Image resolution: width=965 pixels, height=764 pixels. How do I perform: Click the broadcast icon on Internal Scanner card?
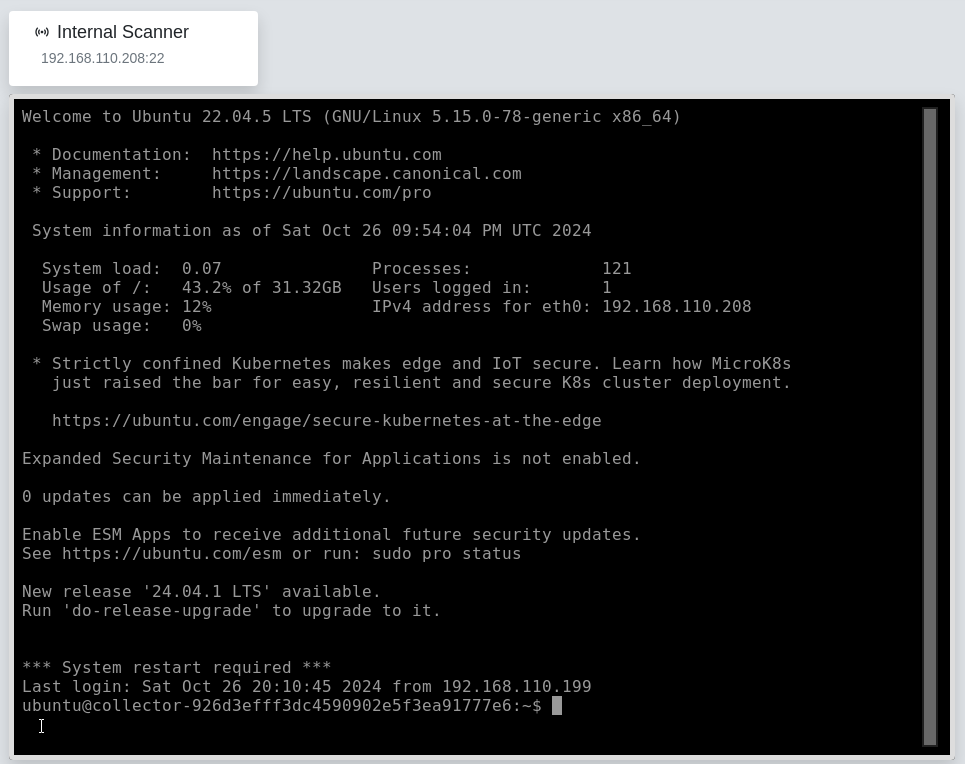pos(42,31)
